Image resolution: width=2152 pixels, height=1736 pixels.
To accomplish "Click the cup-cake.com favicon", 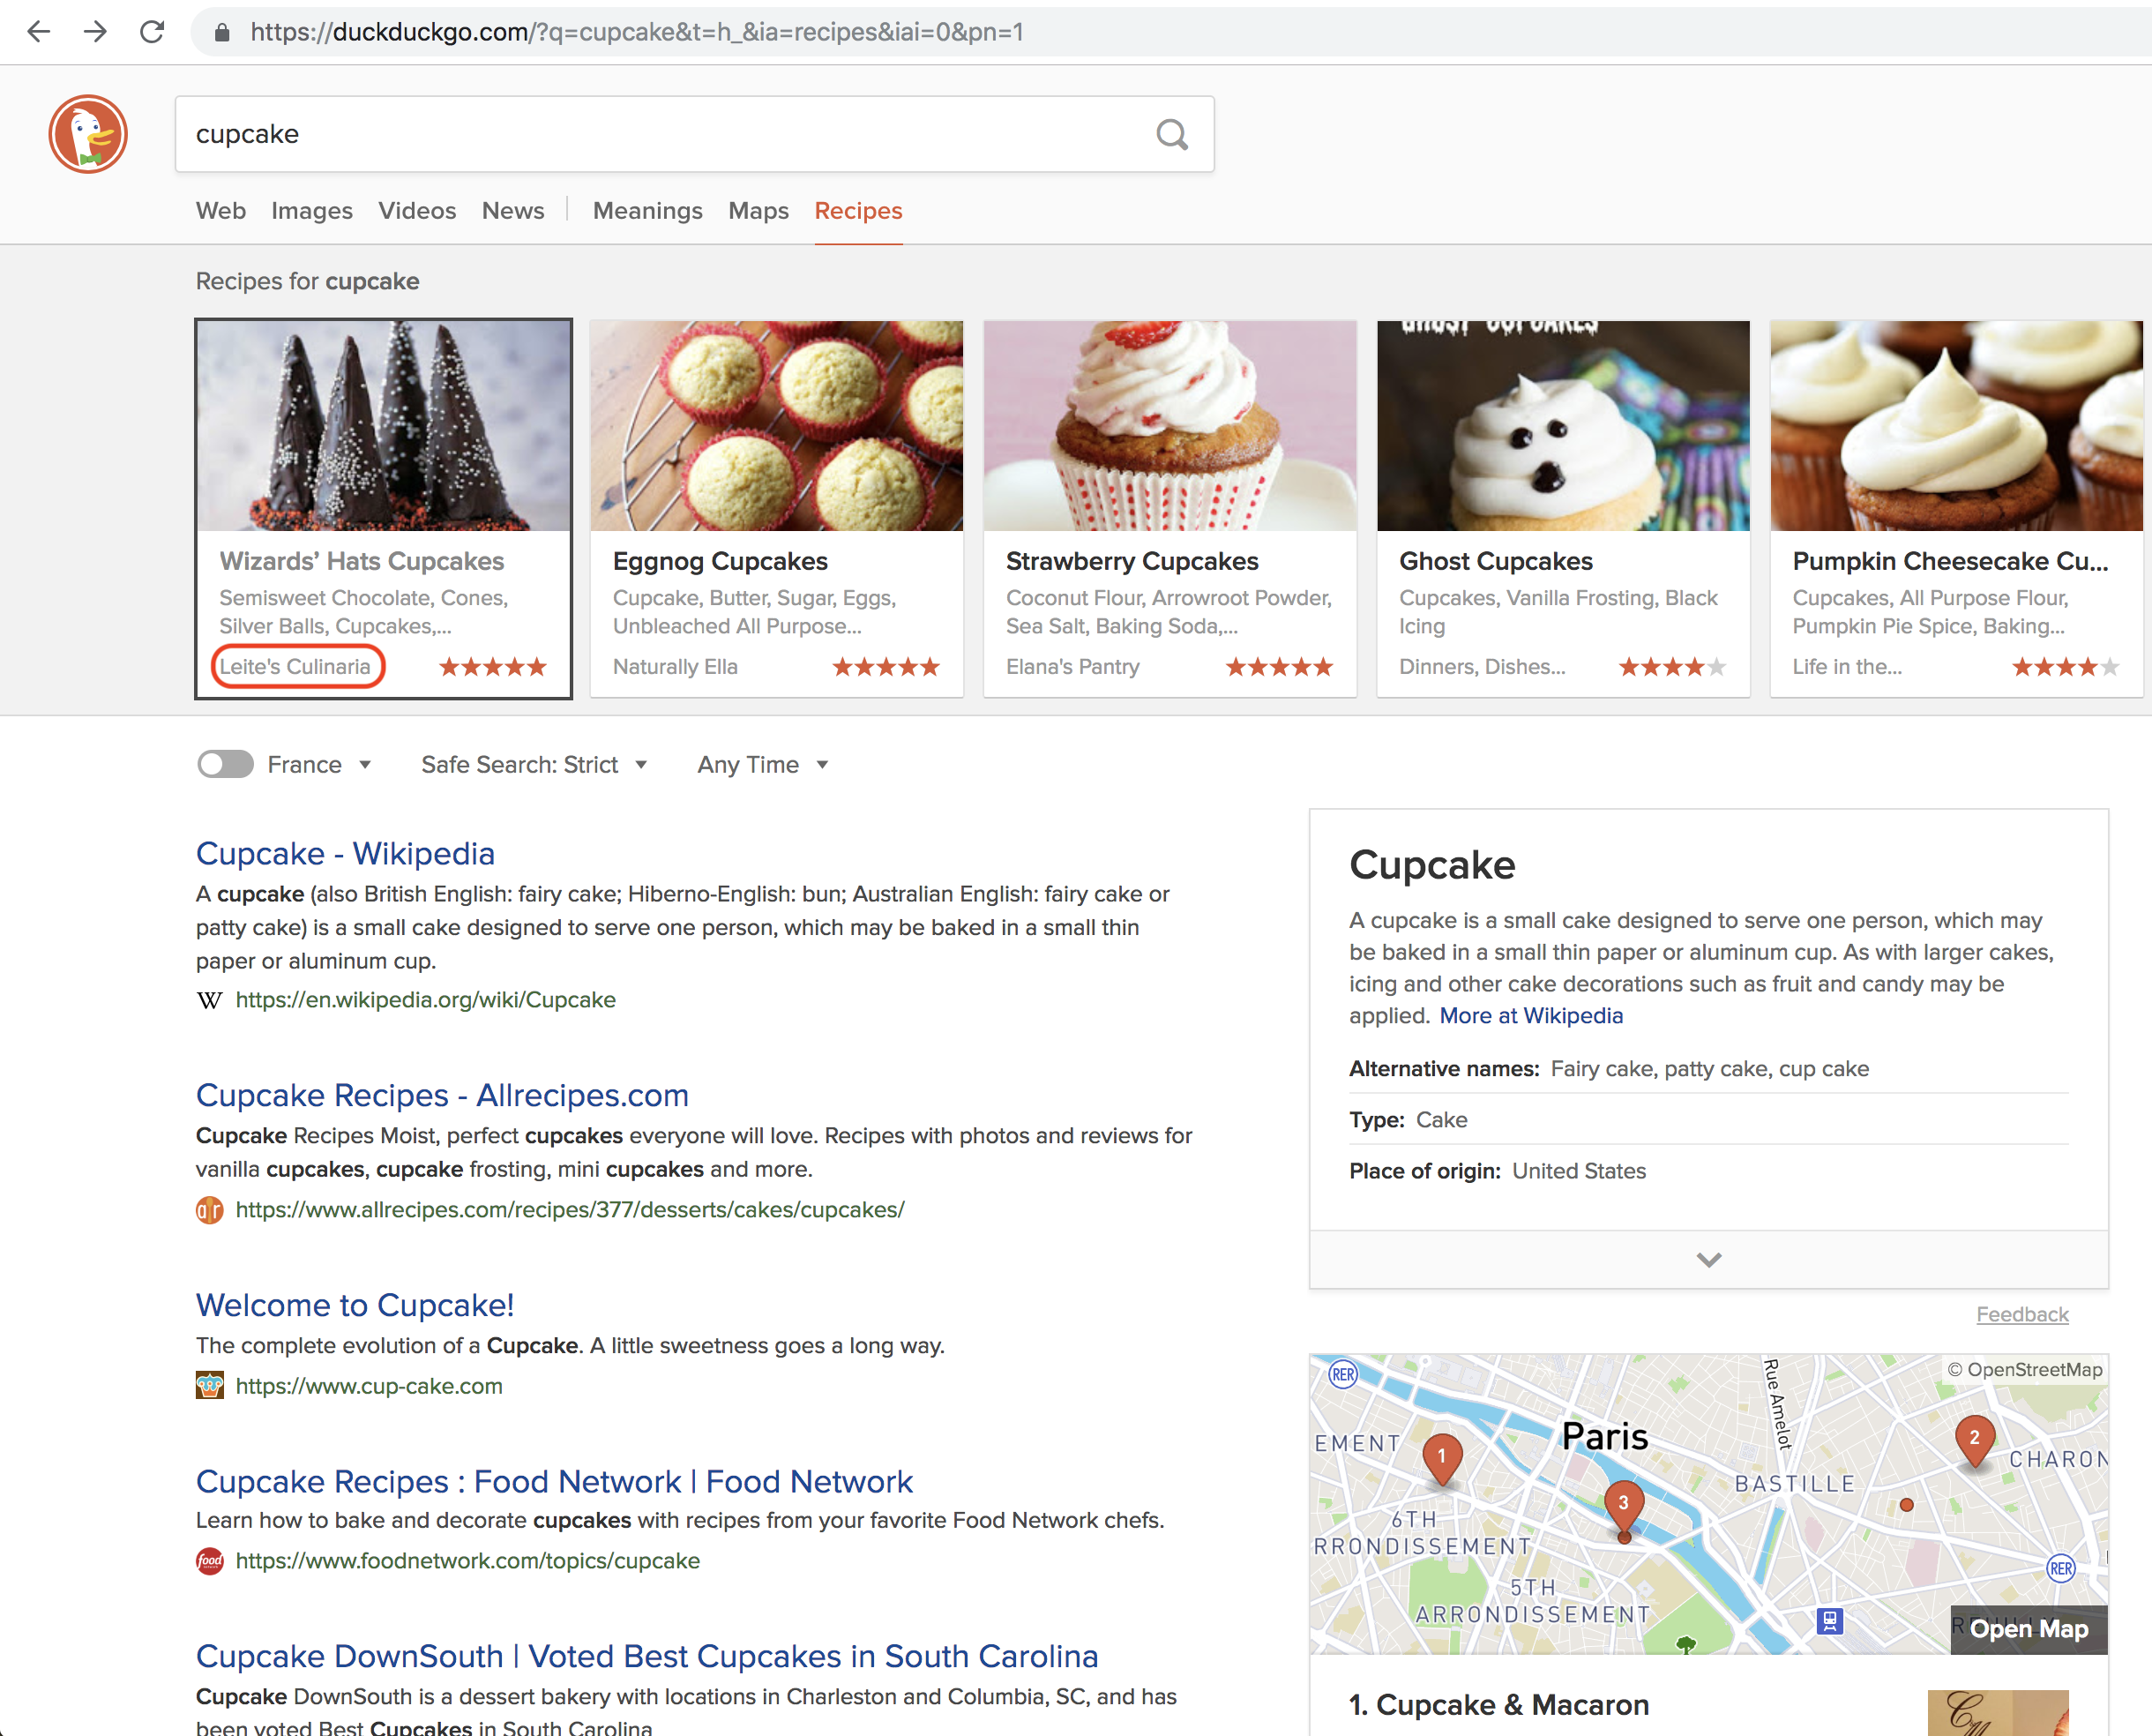I will tap(209, 1386).
